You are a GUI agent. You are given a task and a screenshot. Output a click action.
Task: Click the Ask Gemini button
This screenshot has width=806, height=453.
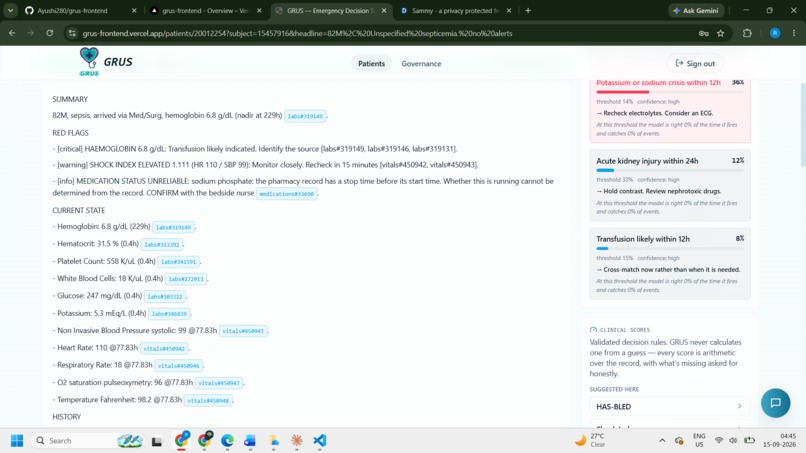coord(696,10)
